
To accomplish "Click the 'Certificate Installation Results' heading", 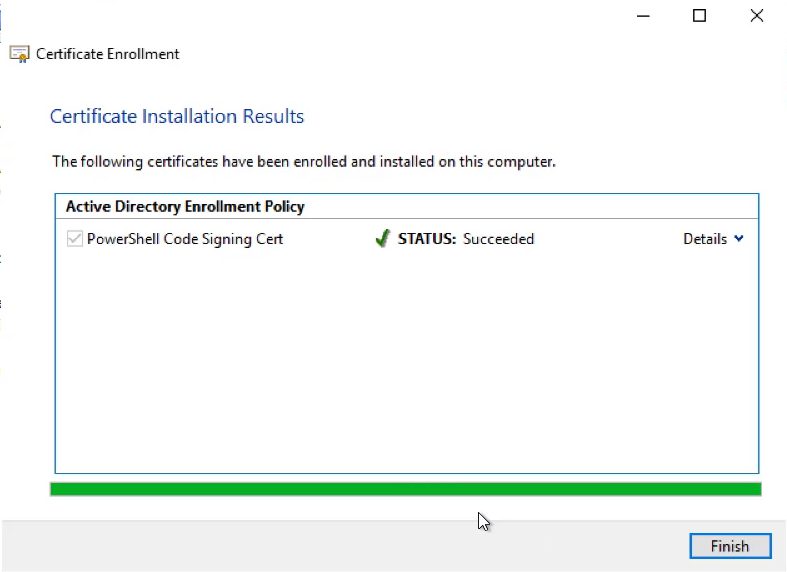I will tap(177, 116).
